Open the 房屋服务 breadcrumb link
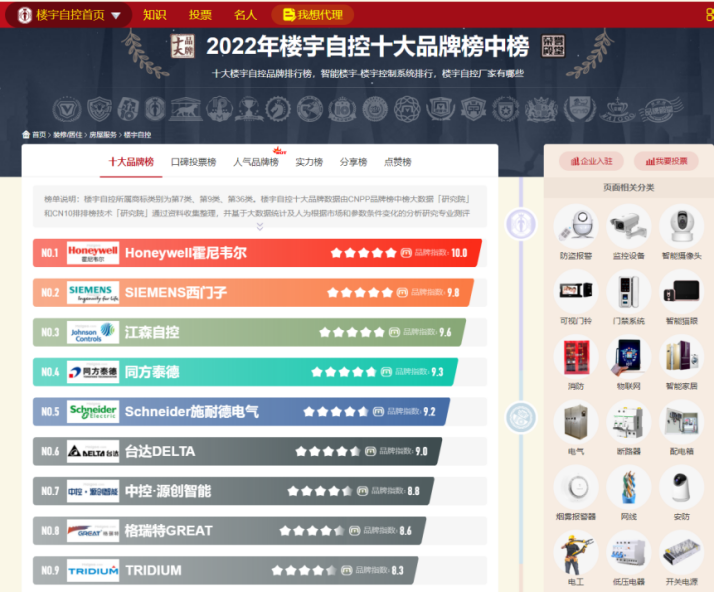This screenshot has width=714, height=593. coord(103,135)
